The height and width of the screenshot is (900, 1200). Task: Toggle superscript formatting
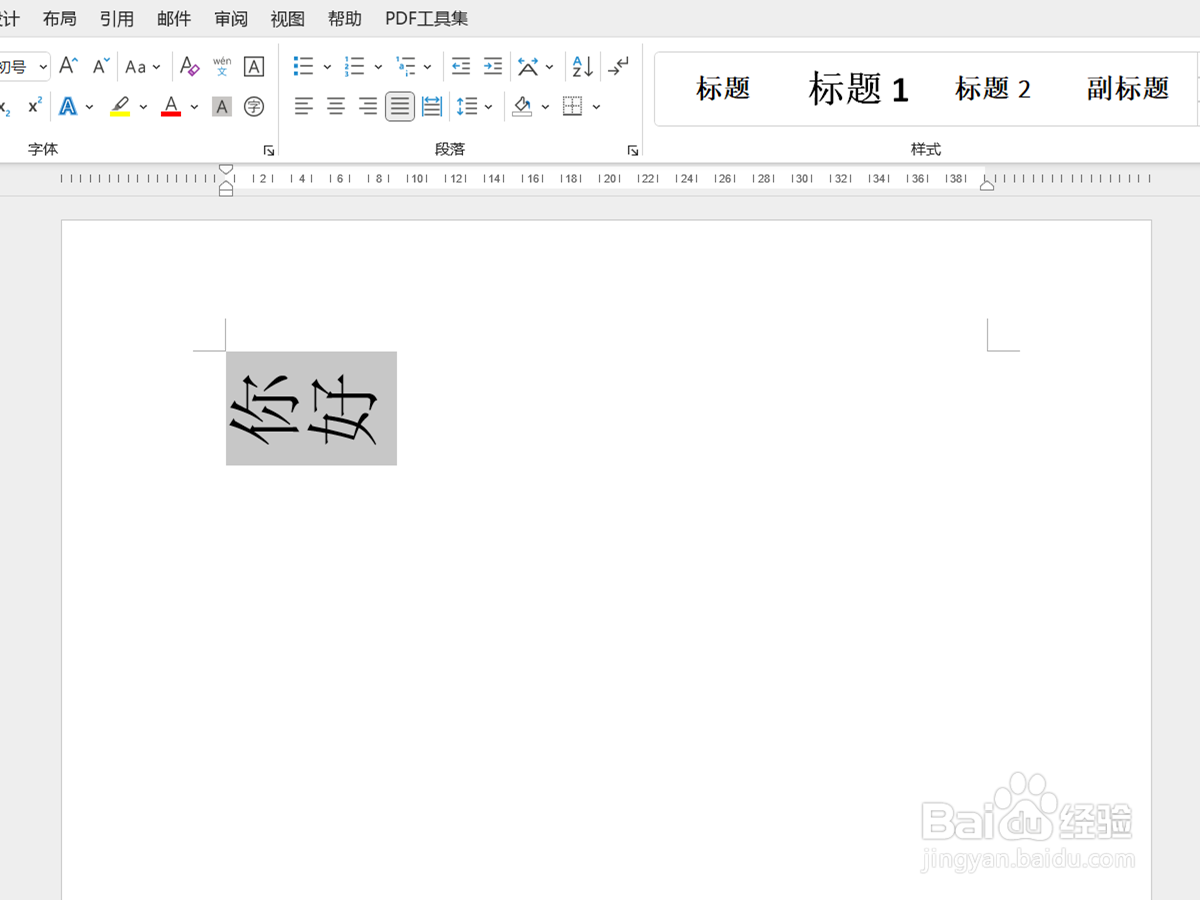pyautogui.click(x=35, y=106)
